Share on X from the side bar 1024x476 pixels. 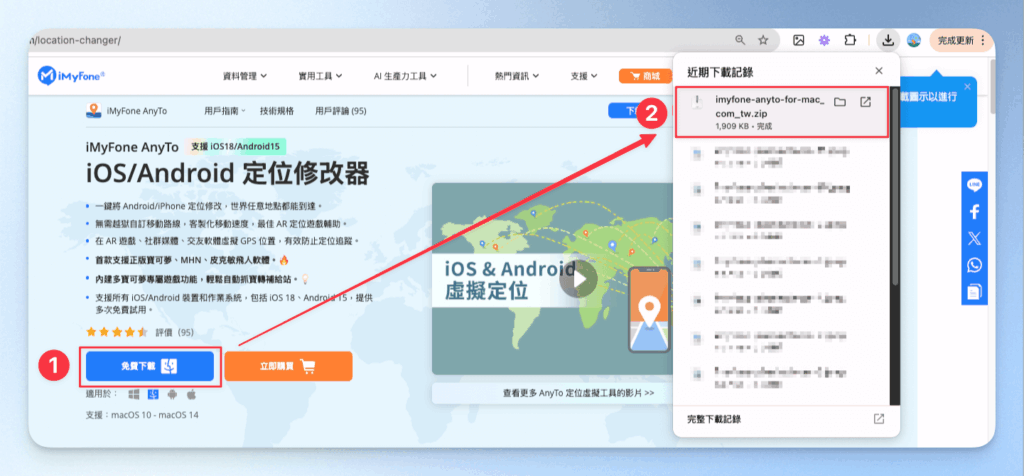[974, 238]
